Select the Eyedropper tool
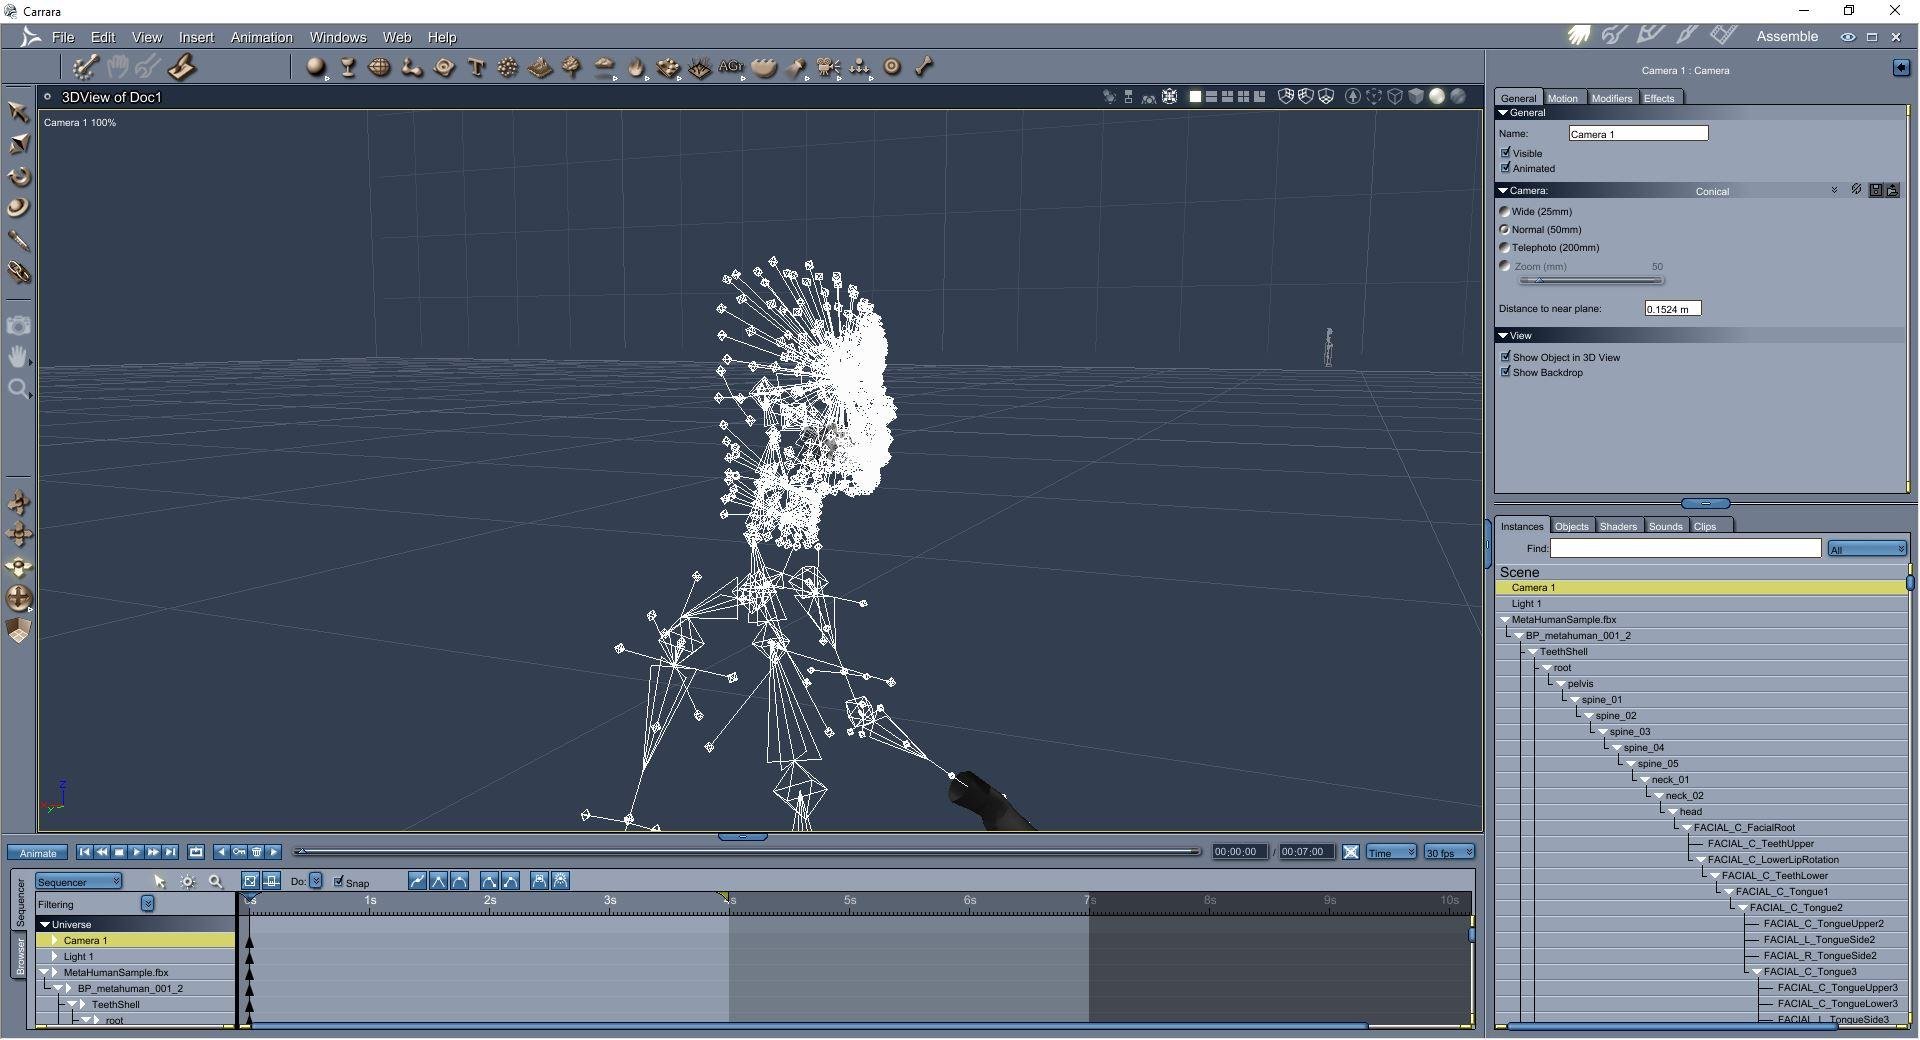Image resolution: width=1920 pixels, height=1040 pixels. click(x=17, y=240)
